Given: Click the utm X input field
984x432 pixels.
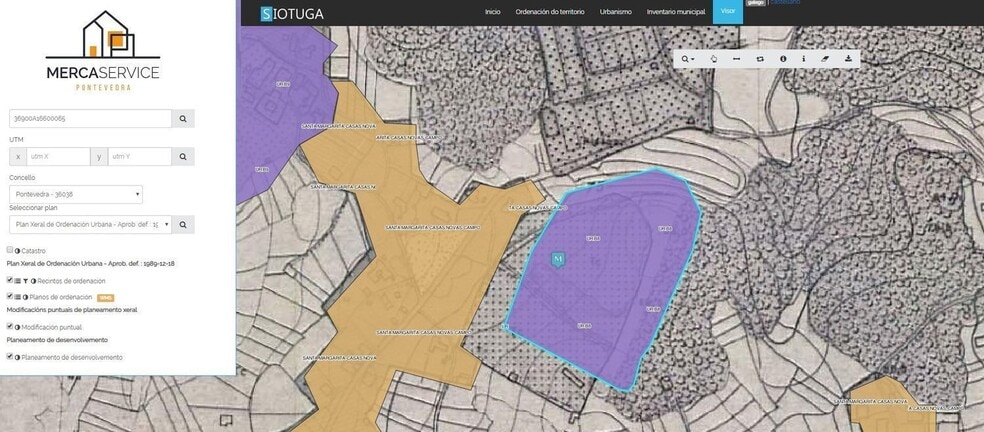Looking at the screenshot, I should 57,157.
